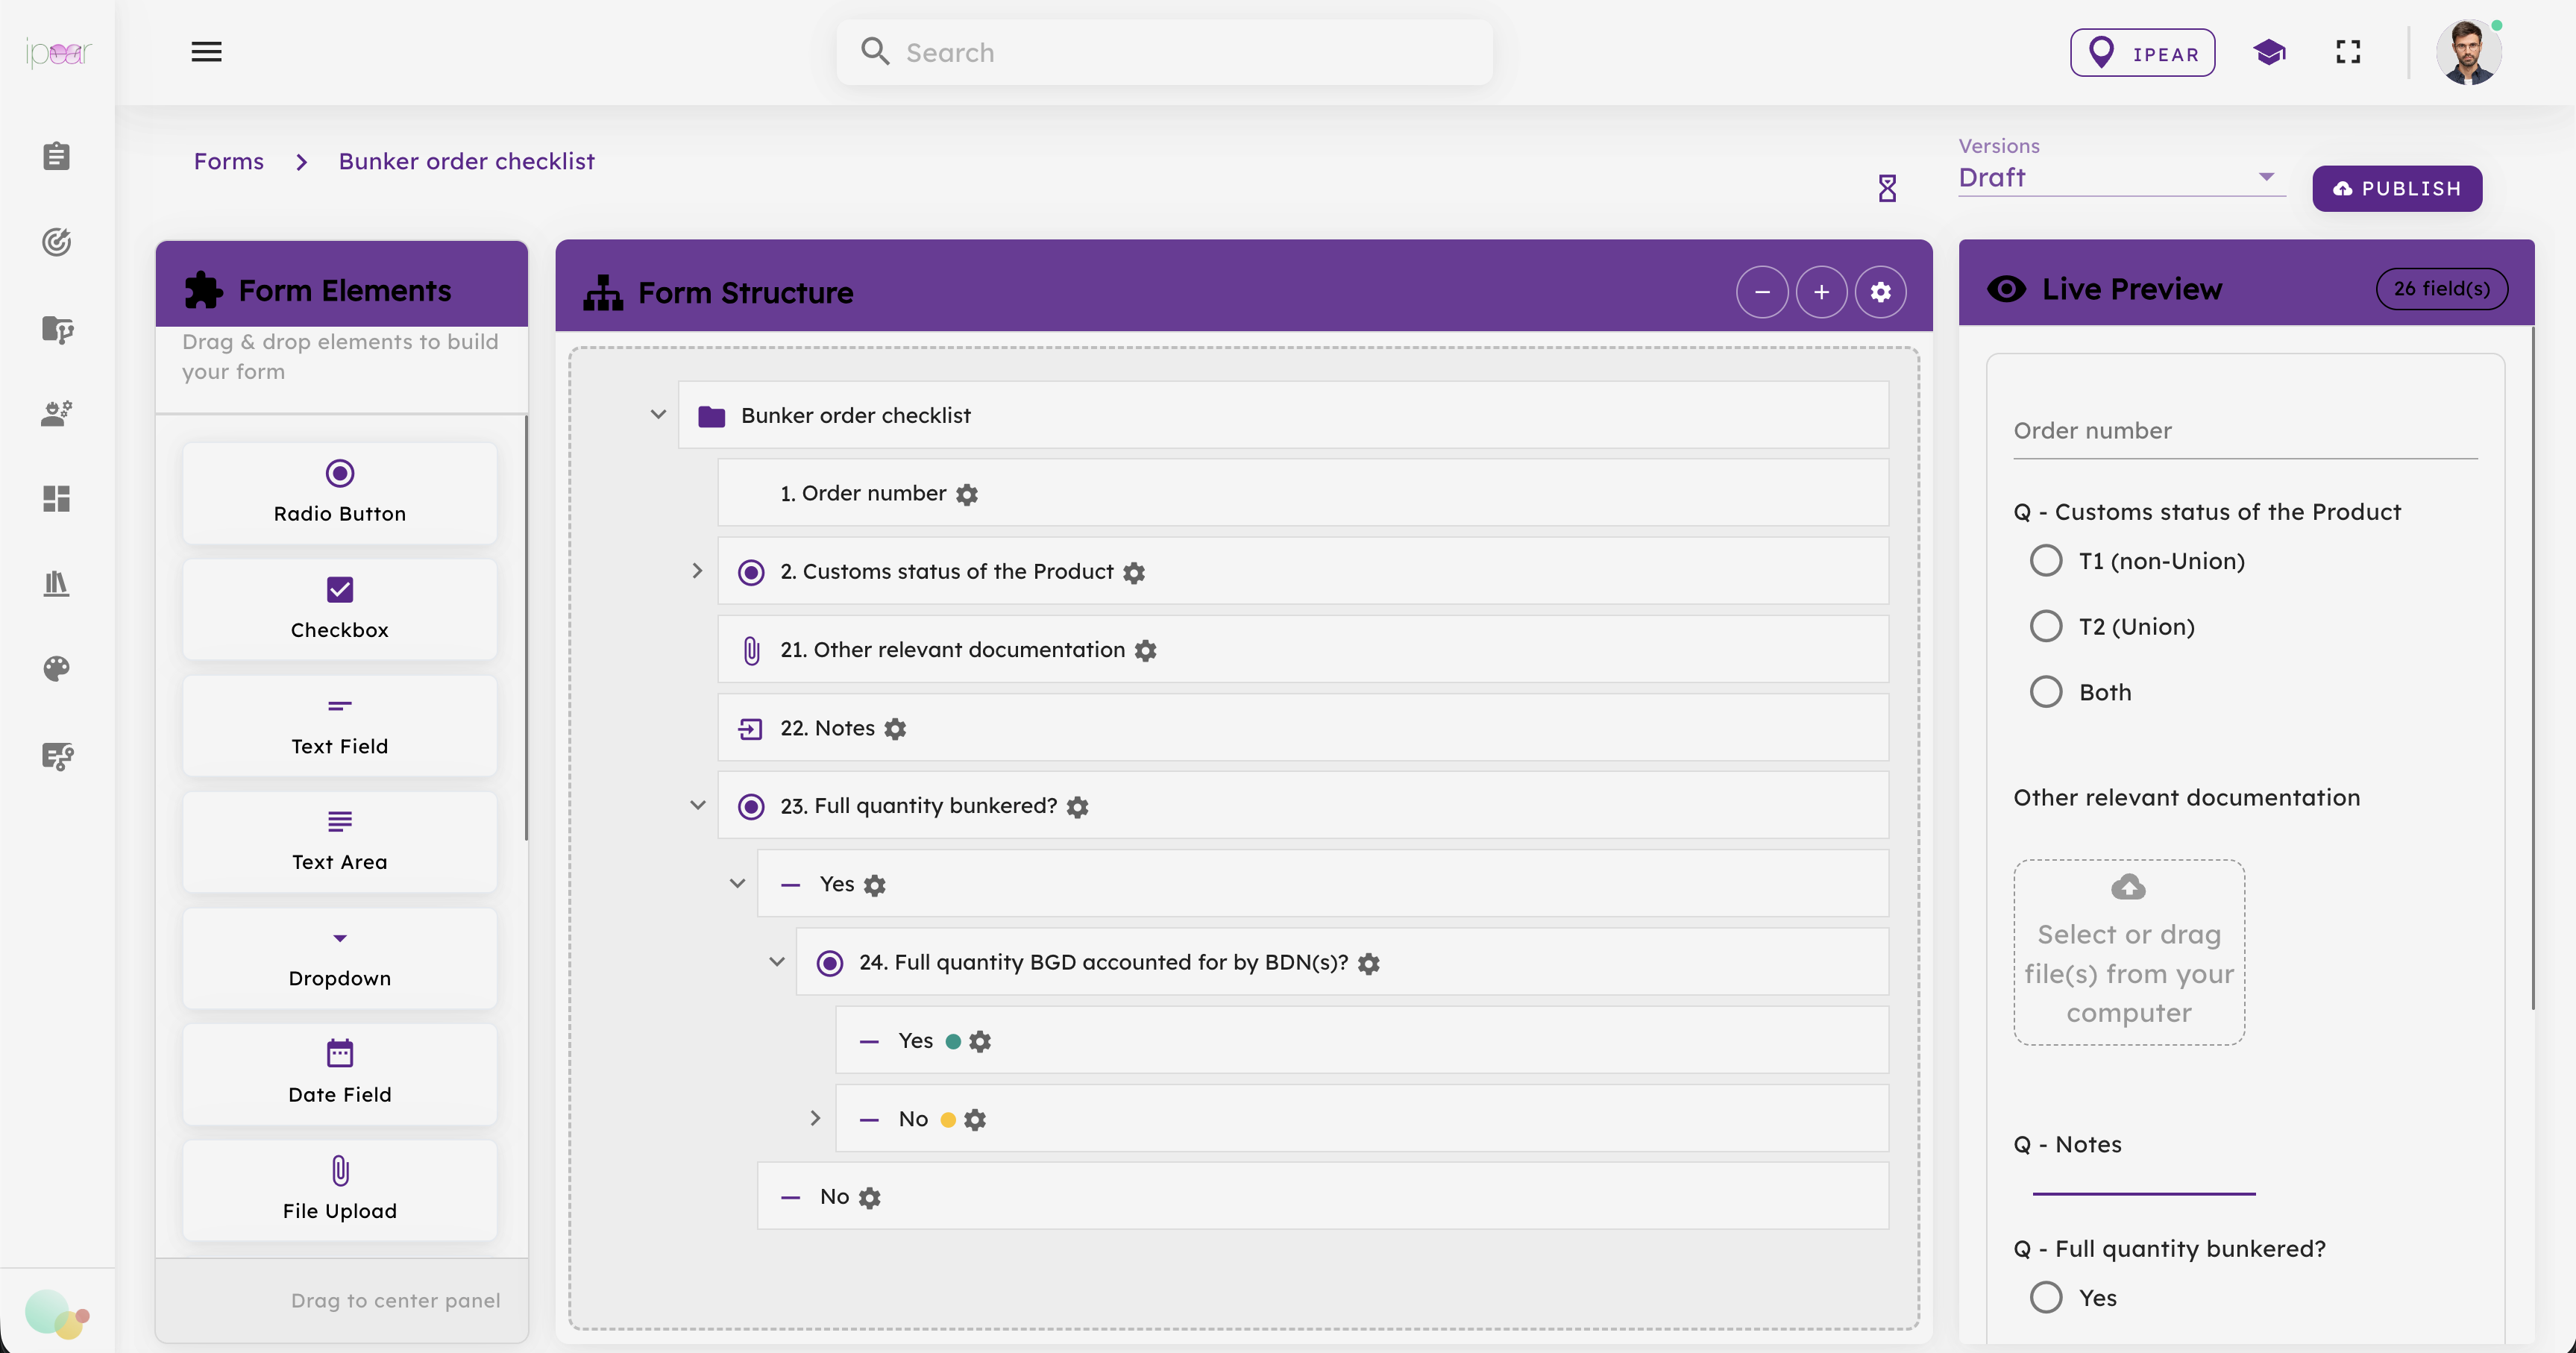Select the Date Field form element
This screenshot has height=1353, width=2576.
[340, 1074]
